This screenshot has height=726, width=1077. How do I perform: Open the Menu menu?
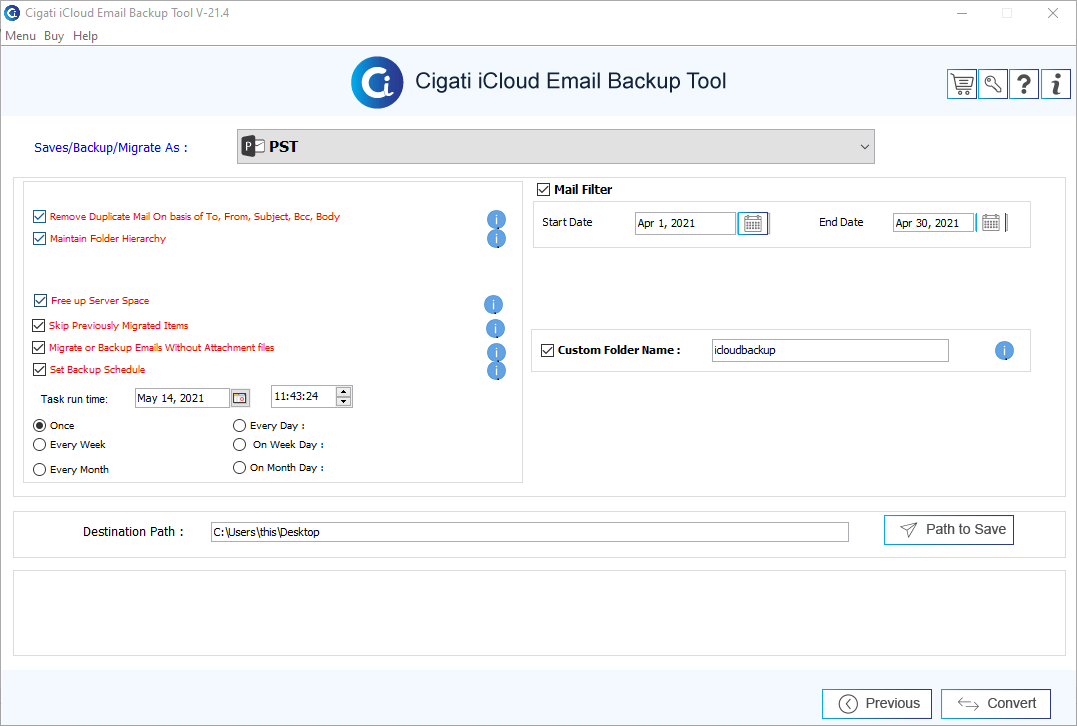click(20, 36)
